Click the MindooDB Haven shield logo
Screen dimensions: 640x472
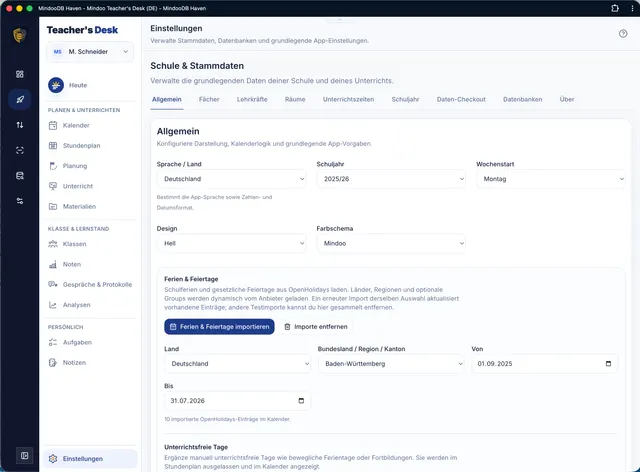(x=19, y=36)
